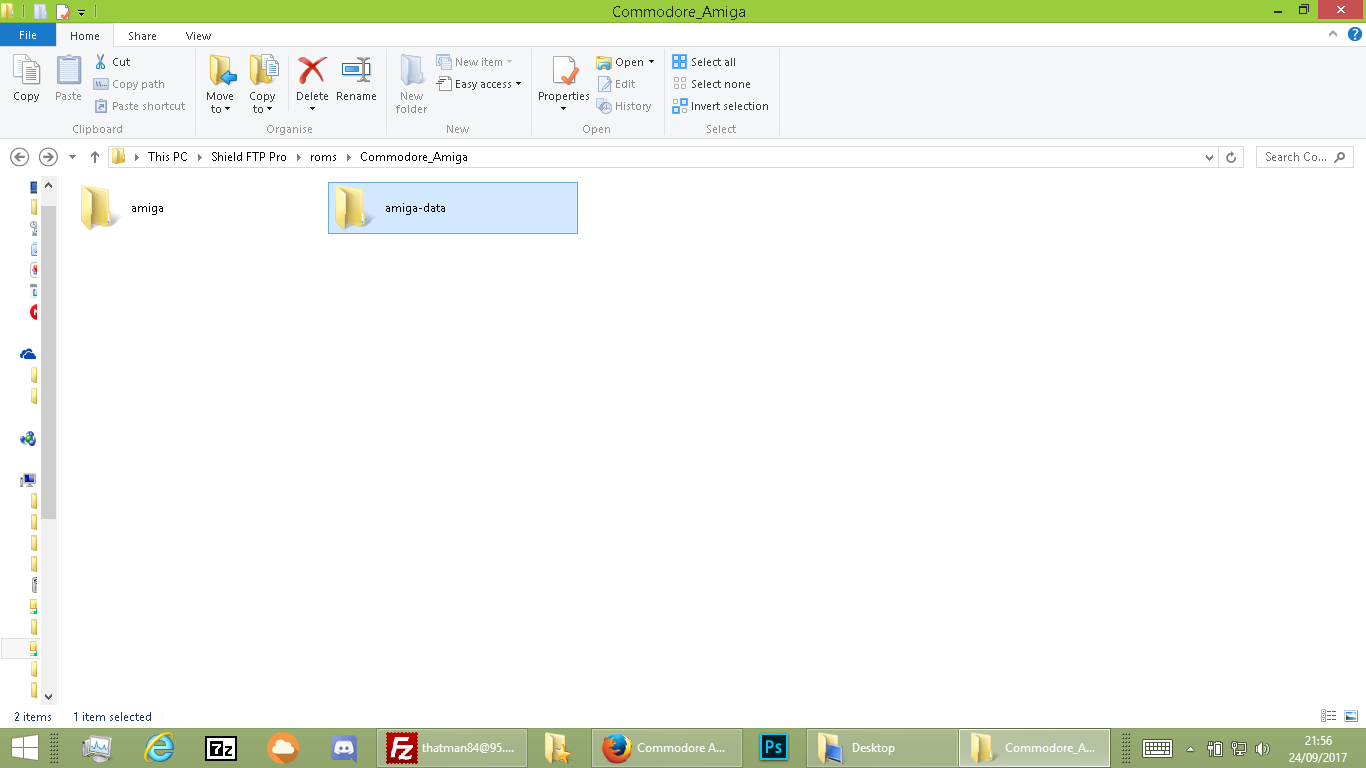Screen dimensions: 1366x768
Task: Go to This PC via the breadcrumb
Action: pos(166,156)
